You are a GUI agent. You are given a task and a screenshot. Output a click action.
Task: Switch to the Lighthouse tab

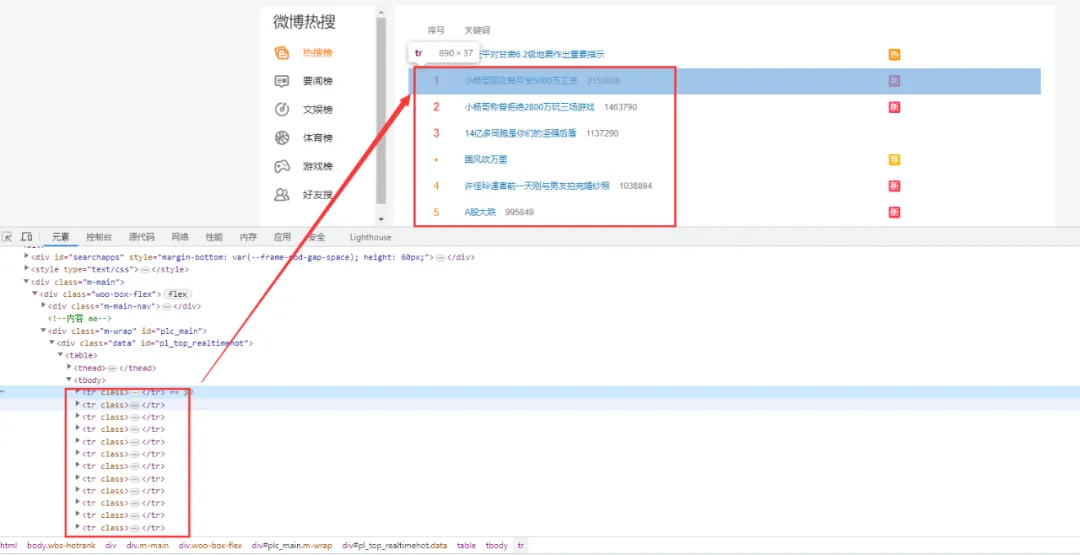(371, 237)
